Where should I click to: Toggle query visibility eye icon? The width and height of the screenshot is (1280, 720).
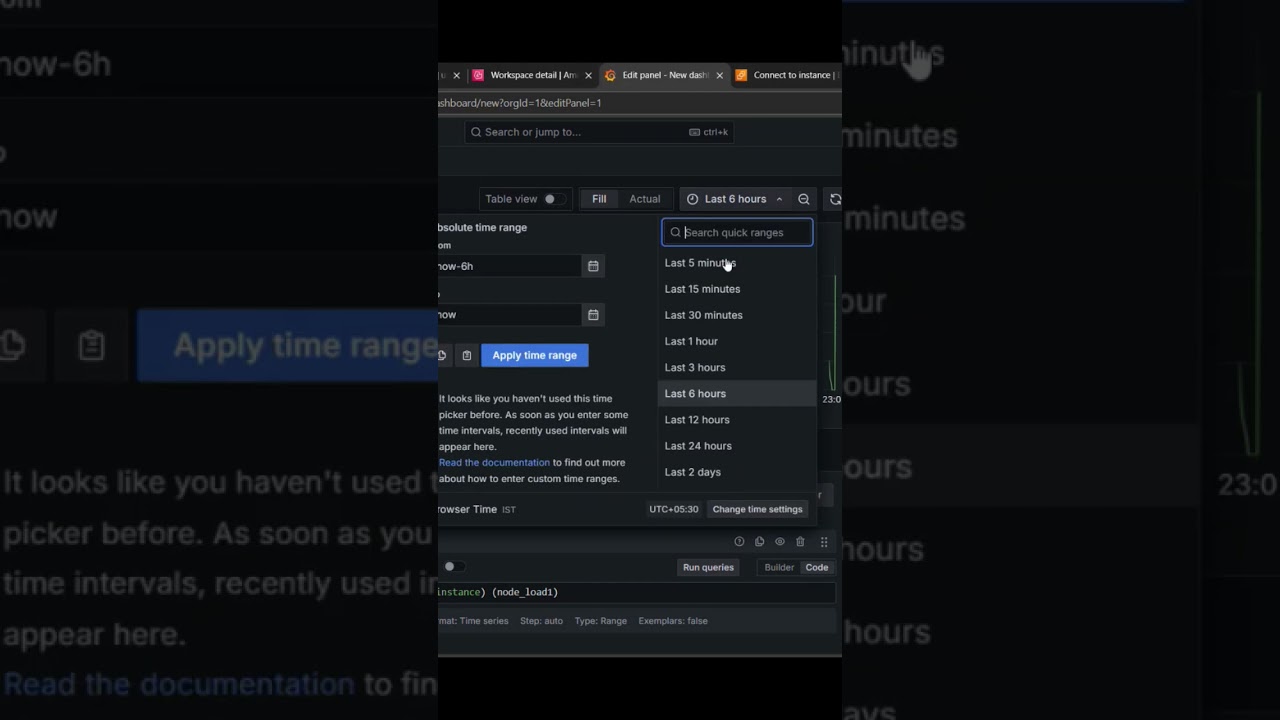point(780,541)
